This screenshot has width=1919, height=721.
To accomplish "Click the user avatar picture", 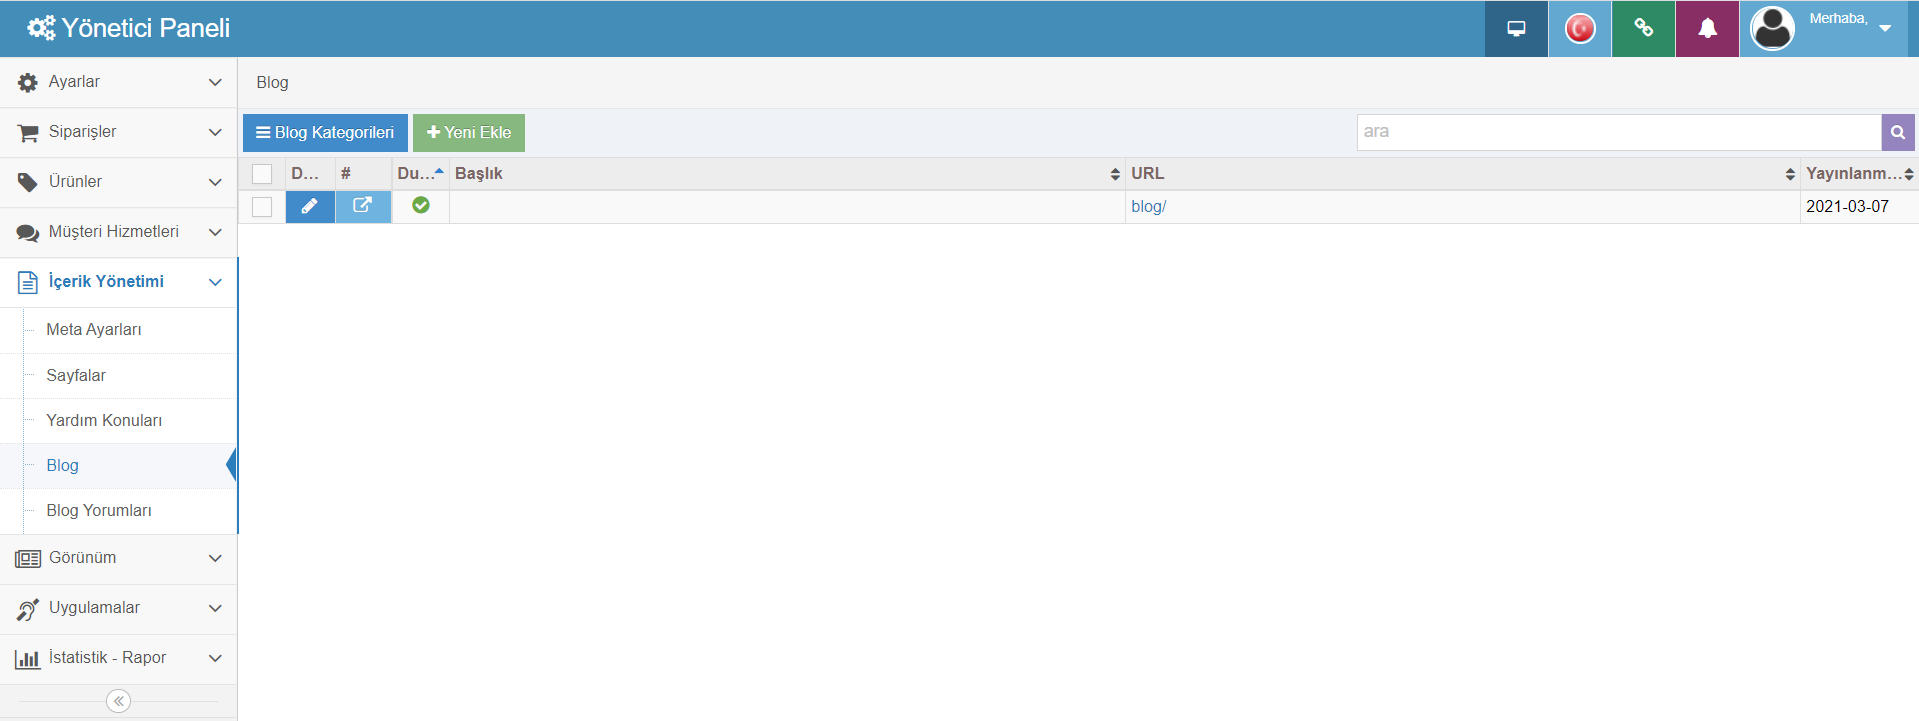I will point(1772,28).
